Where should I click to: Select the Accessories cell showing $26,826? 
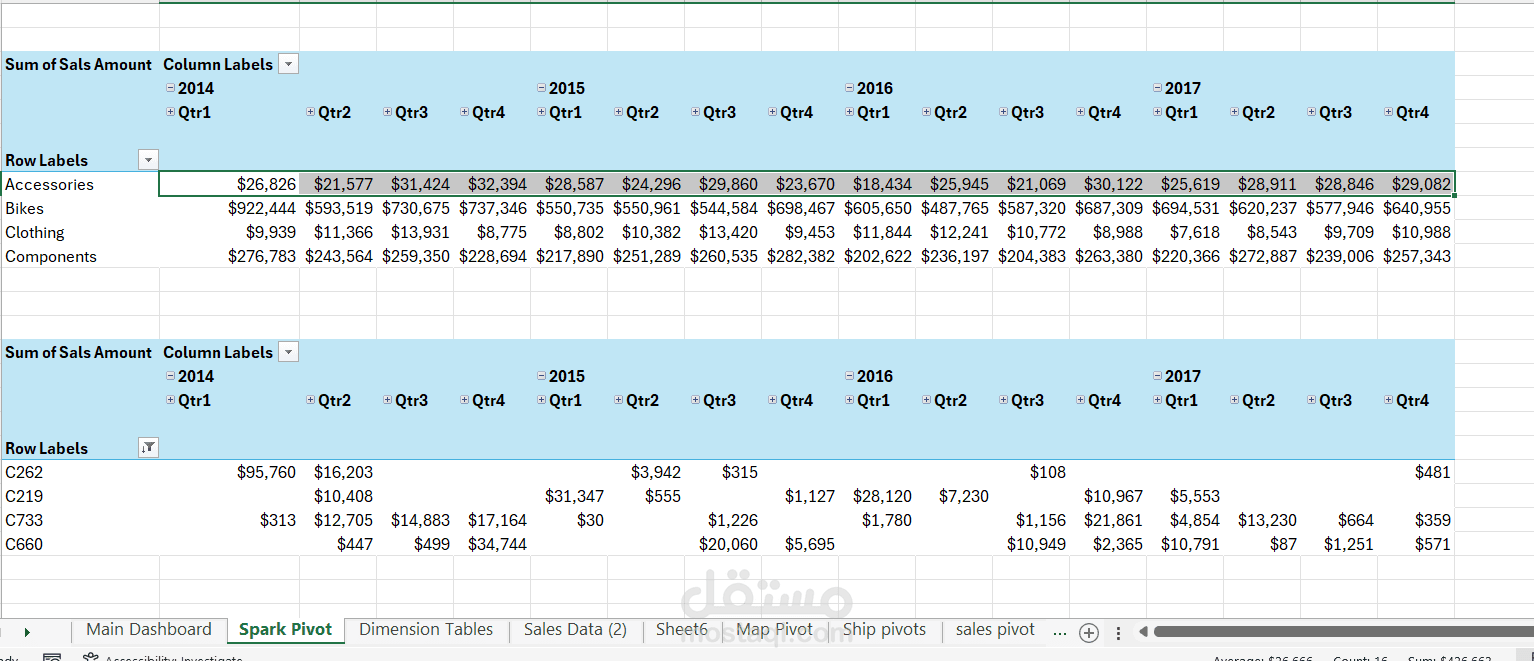coord(229,184)
